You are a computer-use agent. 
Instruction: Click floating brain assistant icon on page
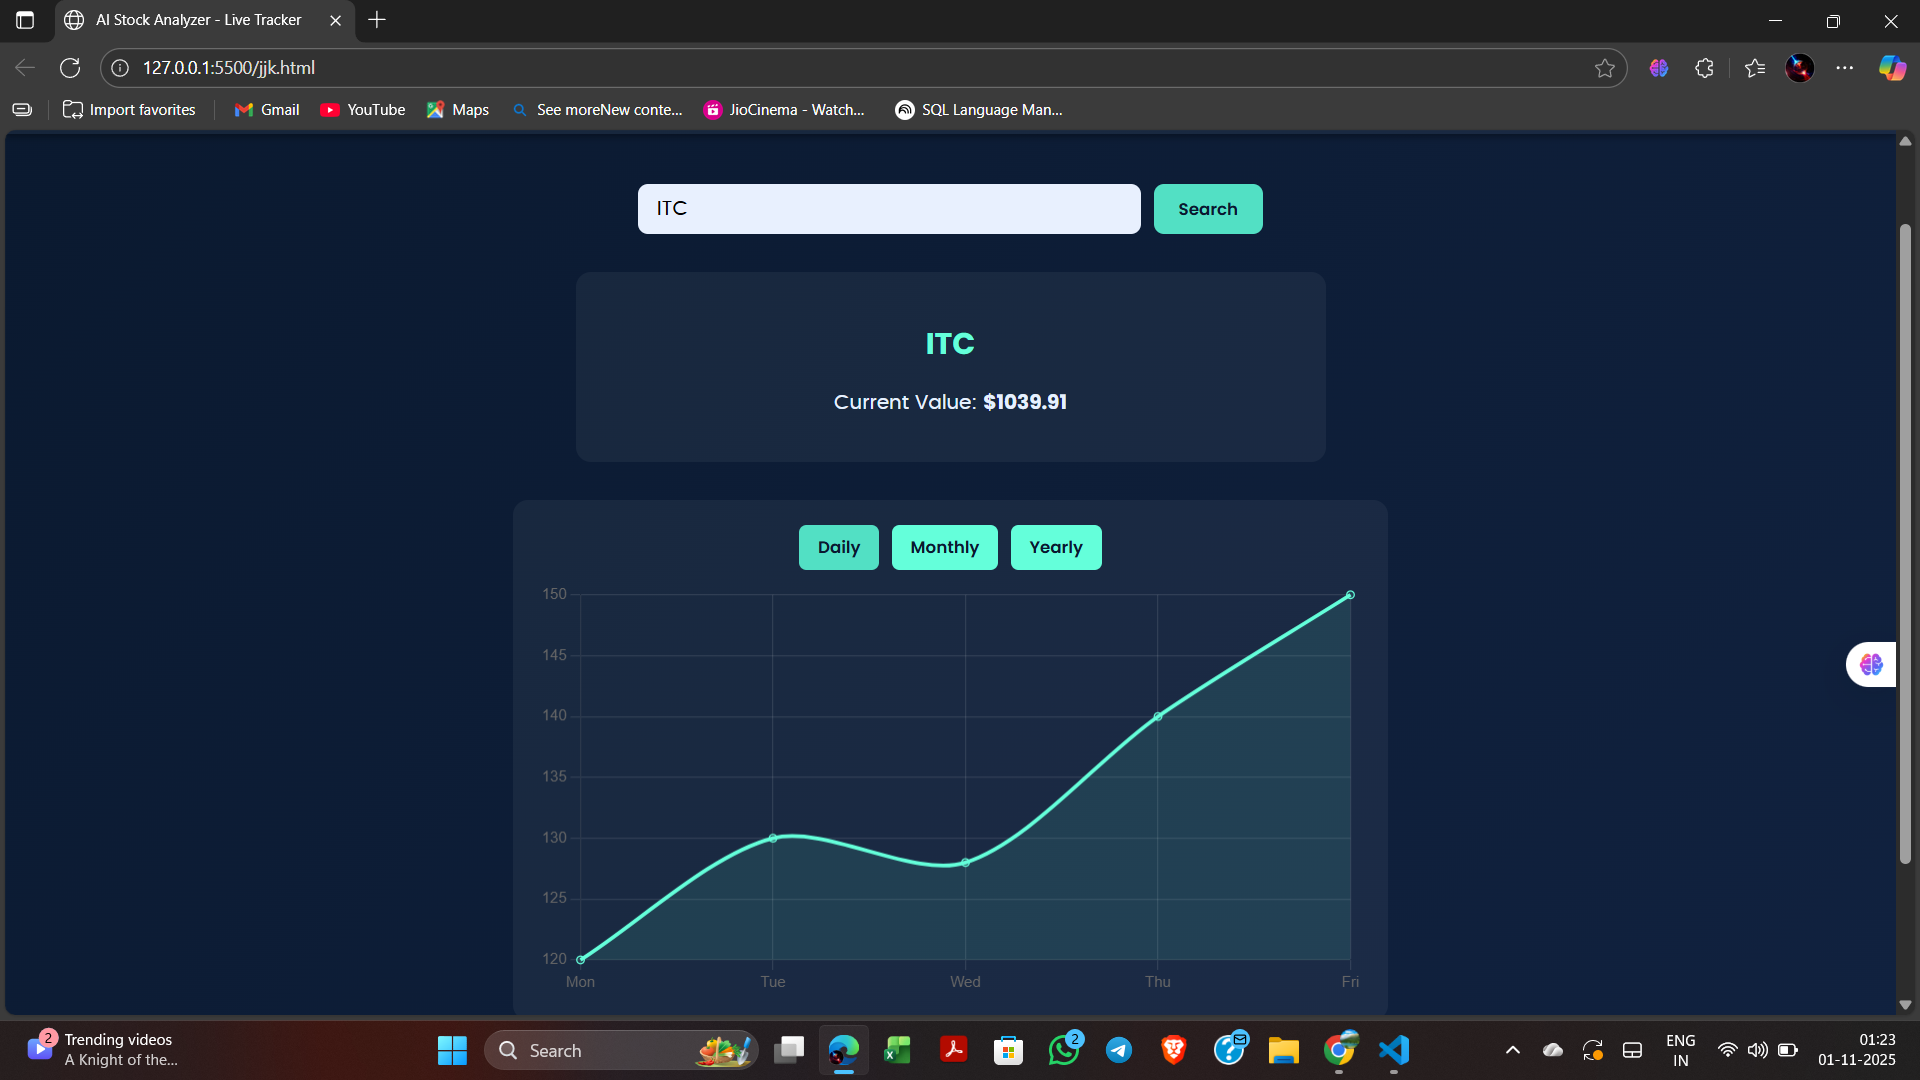click(1871, 665)
